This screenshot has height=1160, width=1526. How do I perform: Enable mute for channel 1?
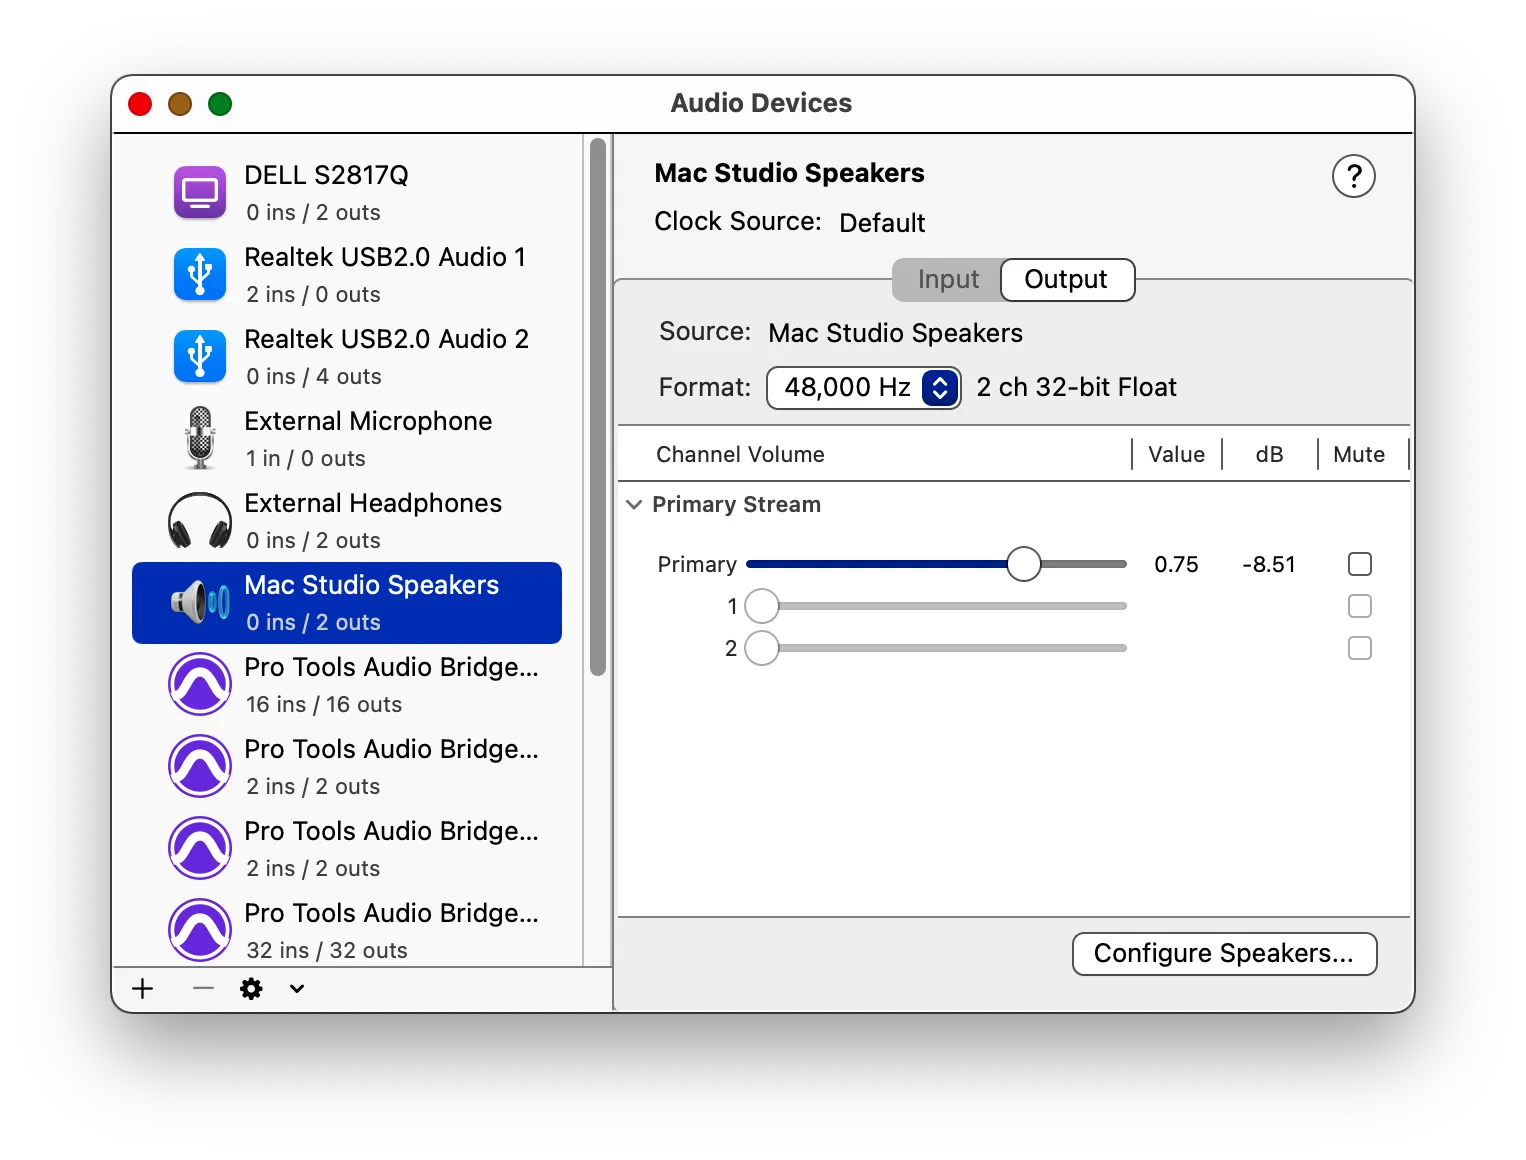1359,606
